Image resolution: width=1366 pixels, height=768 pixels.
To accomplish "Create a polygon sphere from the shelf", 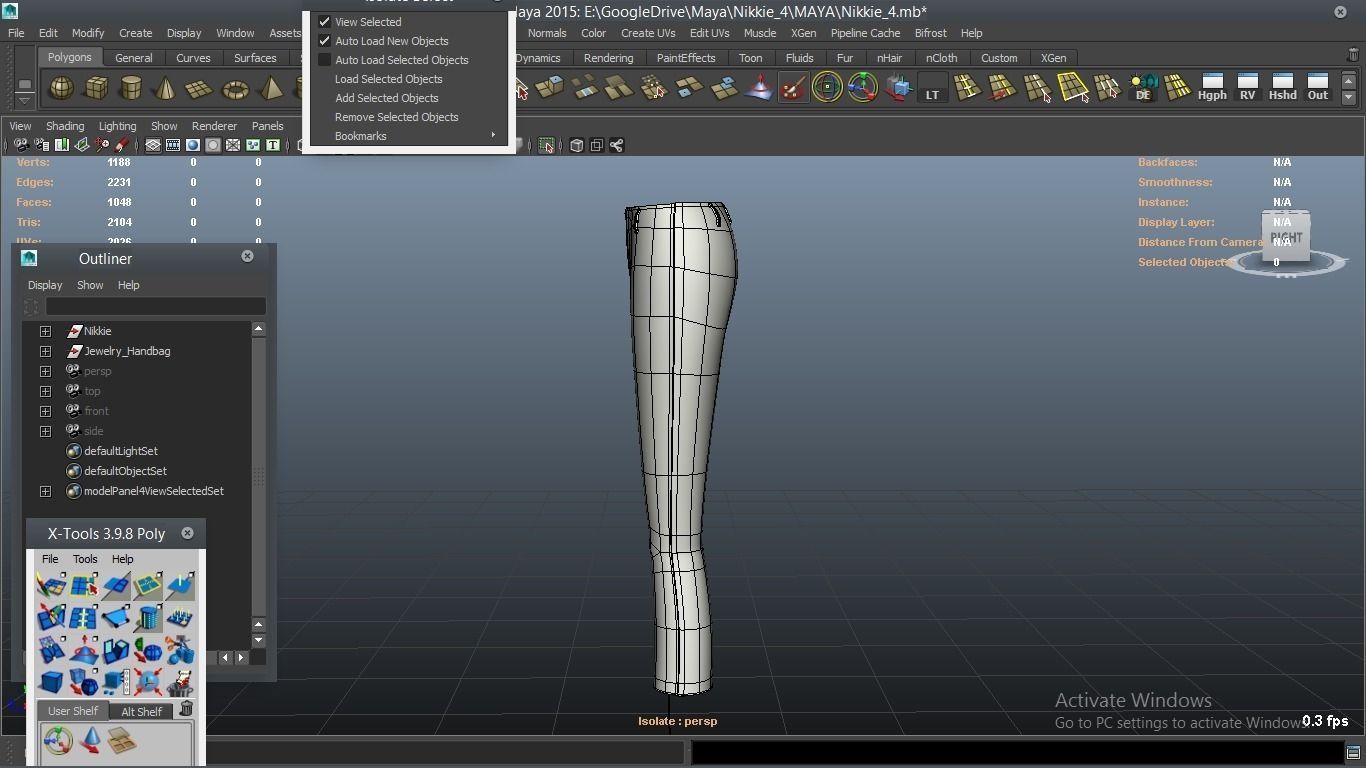I will pos(62,89).
